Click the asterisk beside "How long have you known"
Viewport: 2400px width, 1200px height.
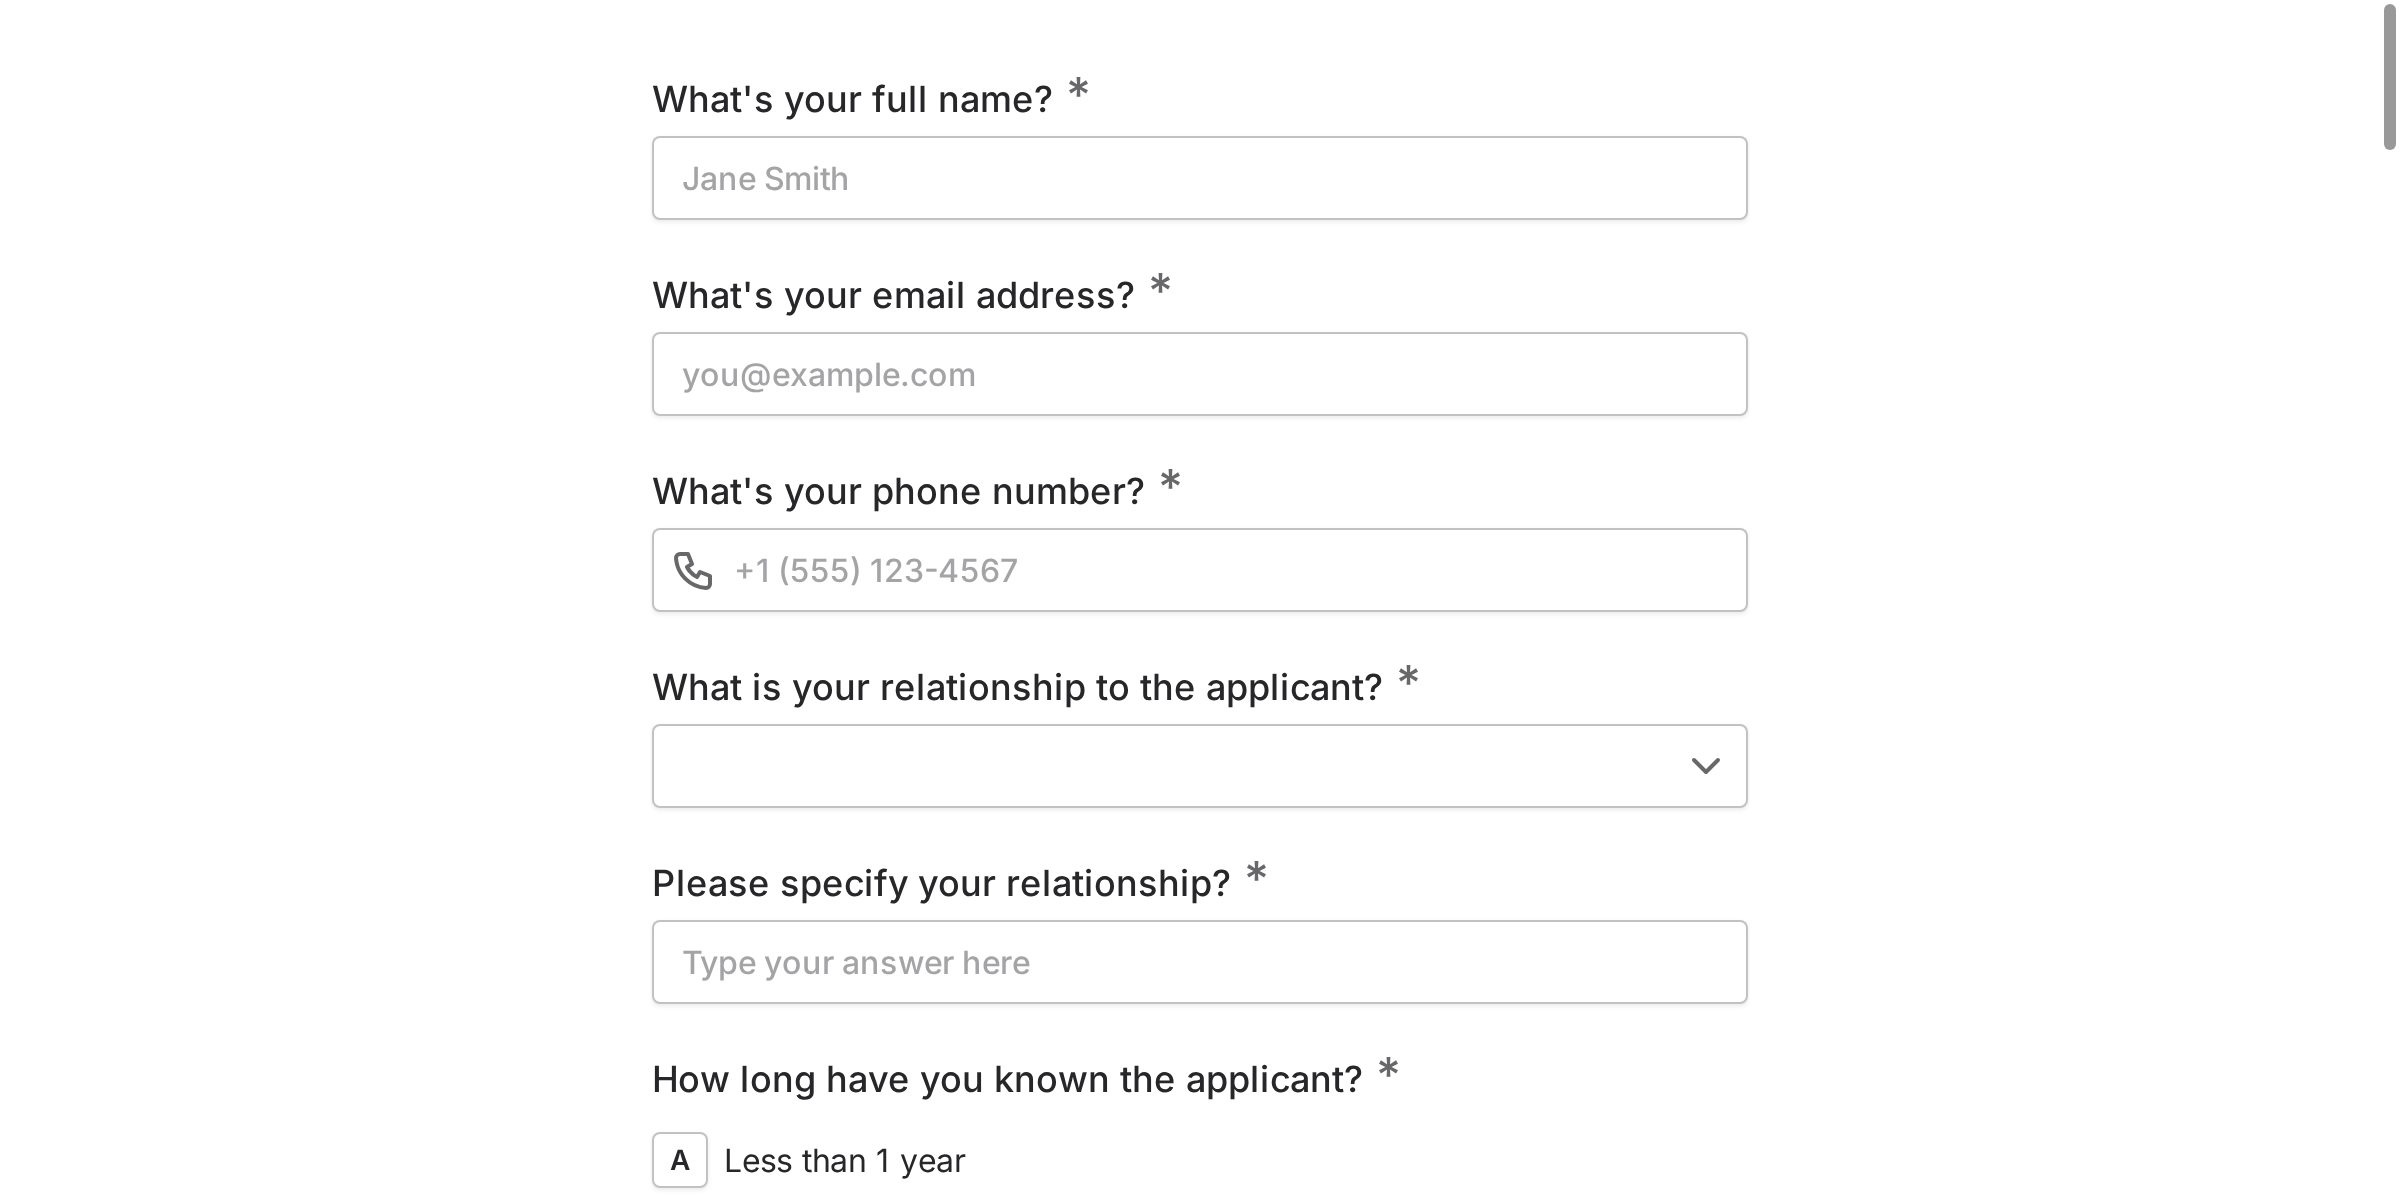(x=1388, y=1070)
